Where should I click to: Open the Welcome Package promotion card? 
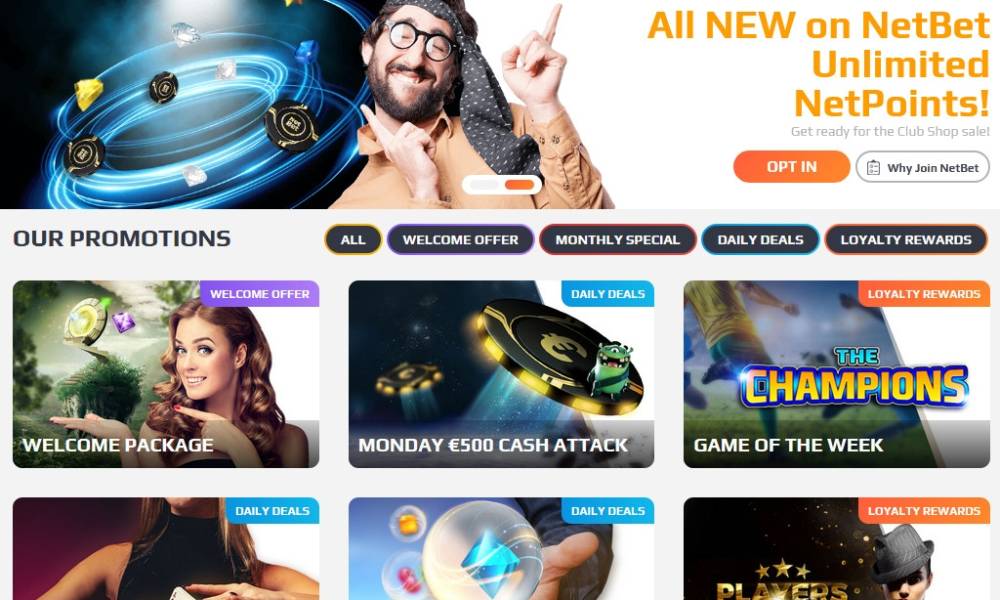(x=166, y=374)
